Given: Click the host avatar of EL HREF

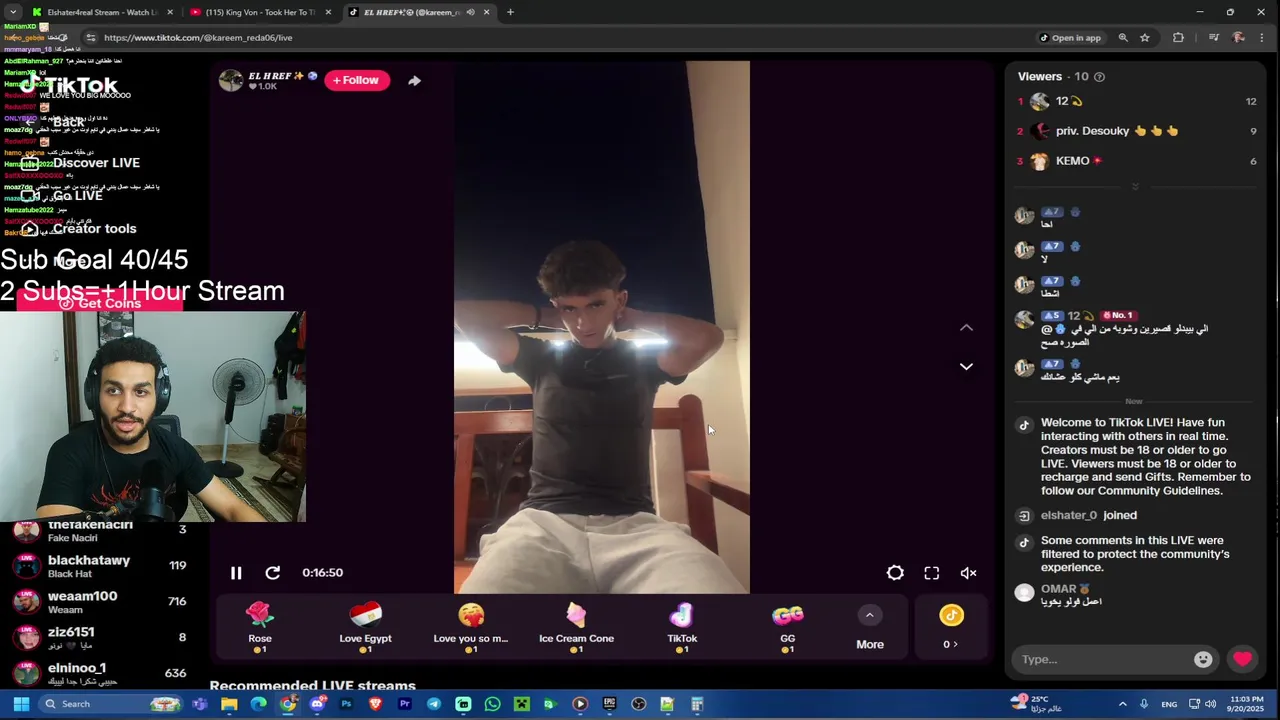Looking at the screenshot, I should [231, 81].
